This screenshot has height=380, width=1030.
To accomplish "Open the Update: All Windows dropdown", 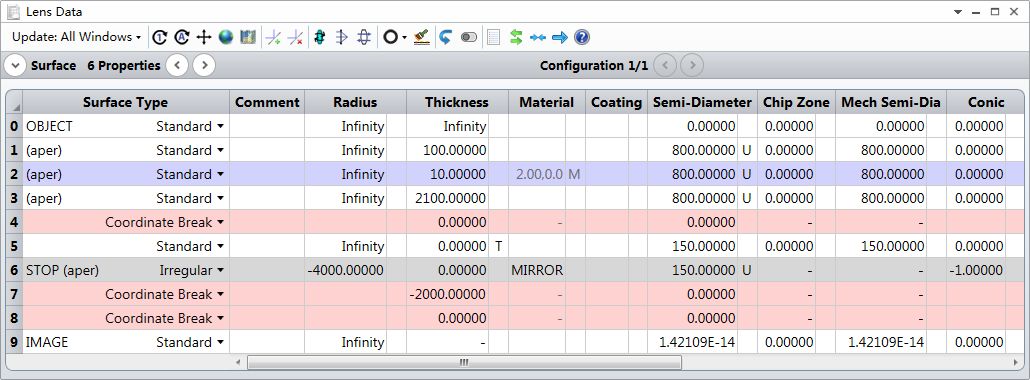I will [x=76, y=37].
